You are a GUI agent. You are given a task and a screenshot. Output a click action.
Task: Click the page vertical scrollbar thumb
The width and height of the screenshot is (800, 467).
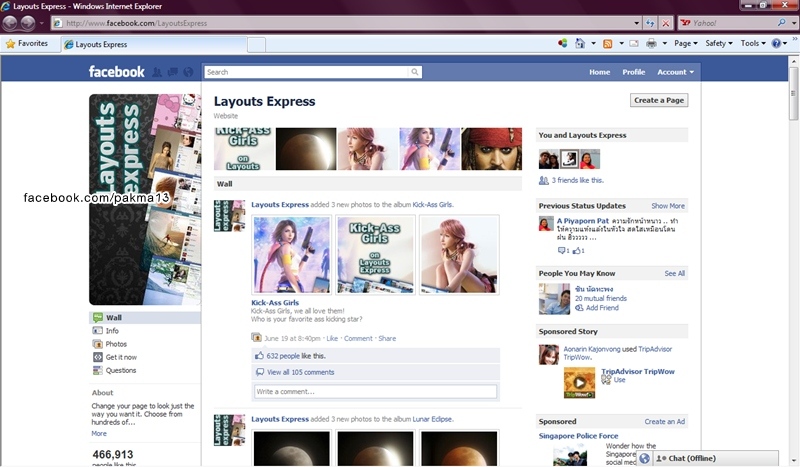click(793, 93)
